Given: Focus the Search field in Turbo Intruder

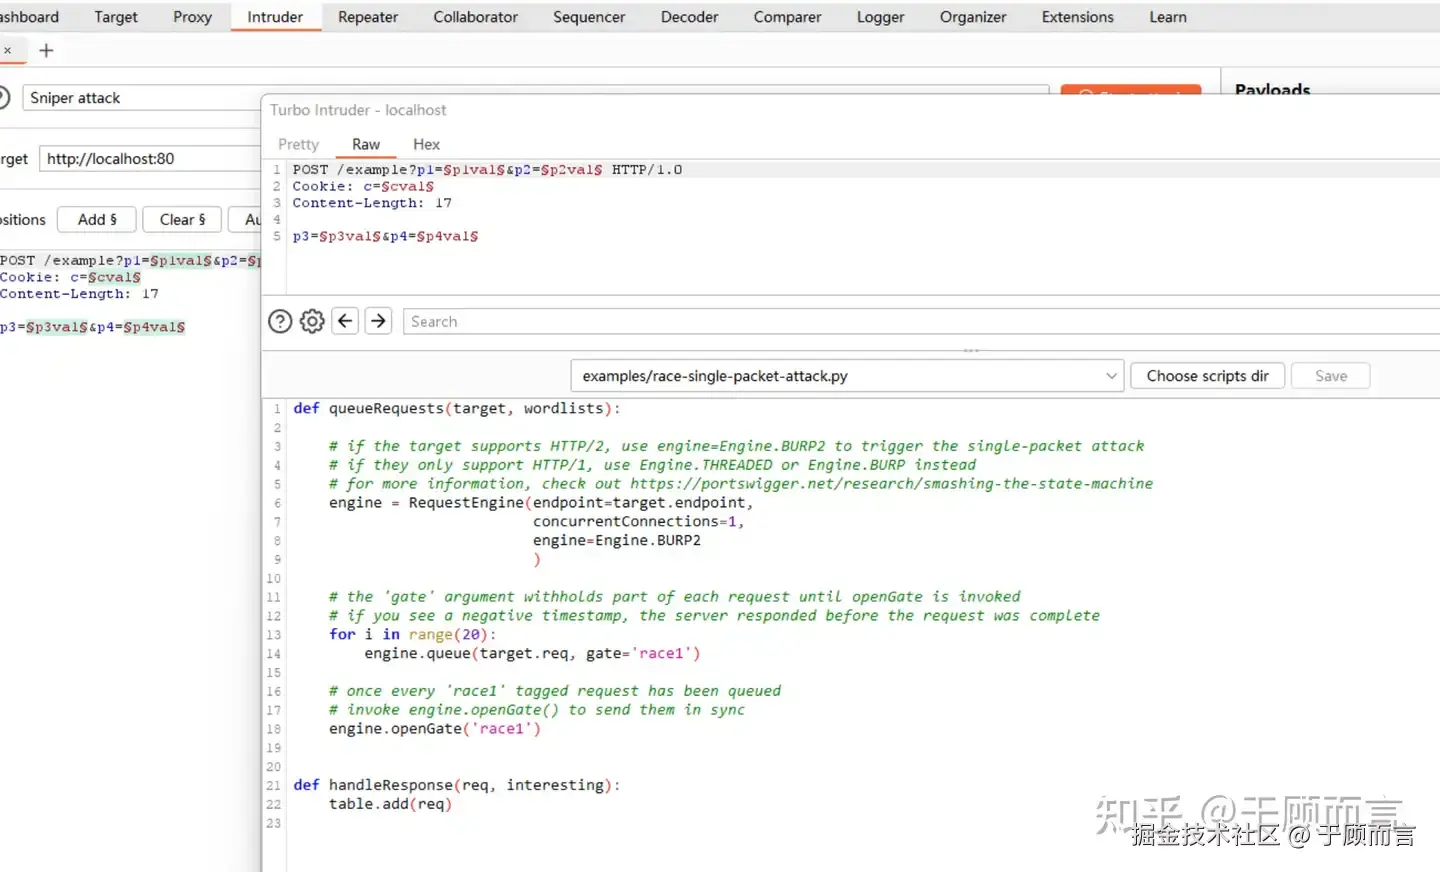Looking at the screenshot, I should pyautogui.click(x=920, y=321).
